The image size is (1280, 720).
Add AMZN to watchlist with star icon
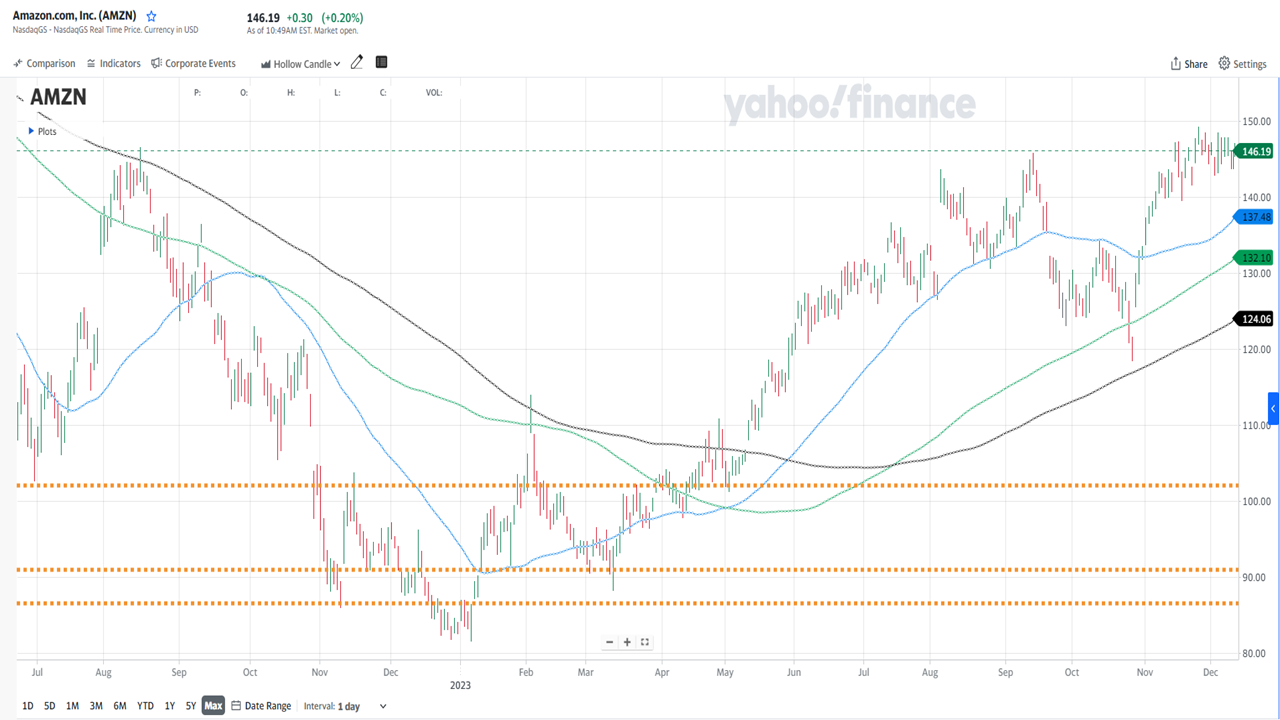point(151,17)
